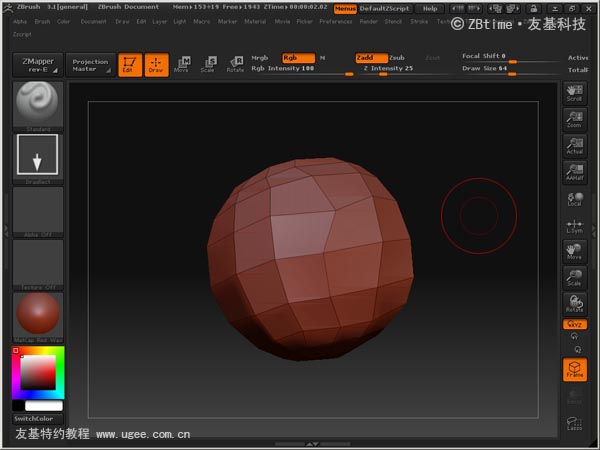This screenshot has width=600, height=450.
Task: Open the DragRect stroke picker
Action: (38, 158)
